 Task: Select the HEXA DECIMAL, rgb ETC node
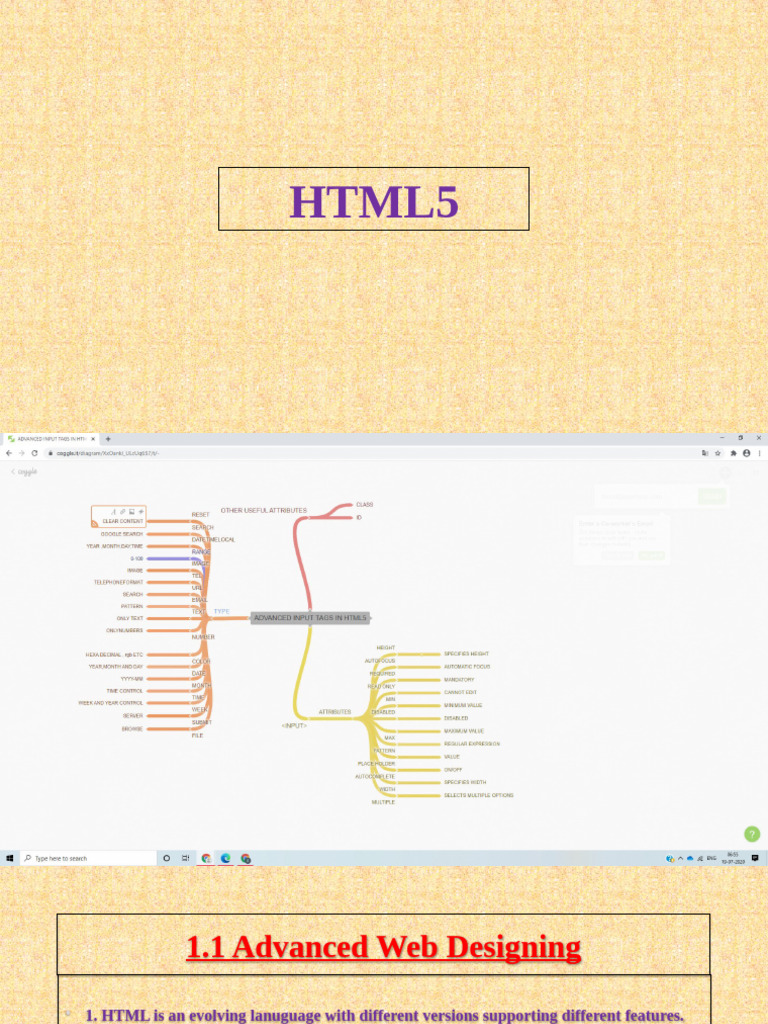114,654
